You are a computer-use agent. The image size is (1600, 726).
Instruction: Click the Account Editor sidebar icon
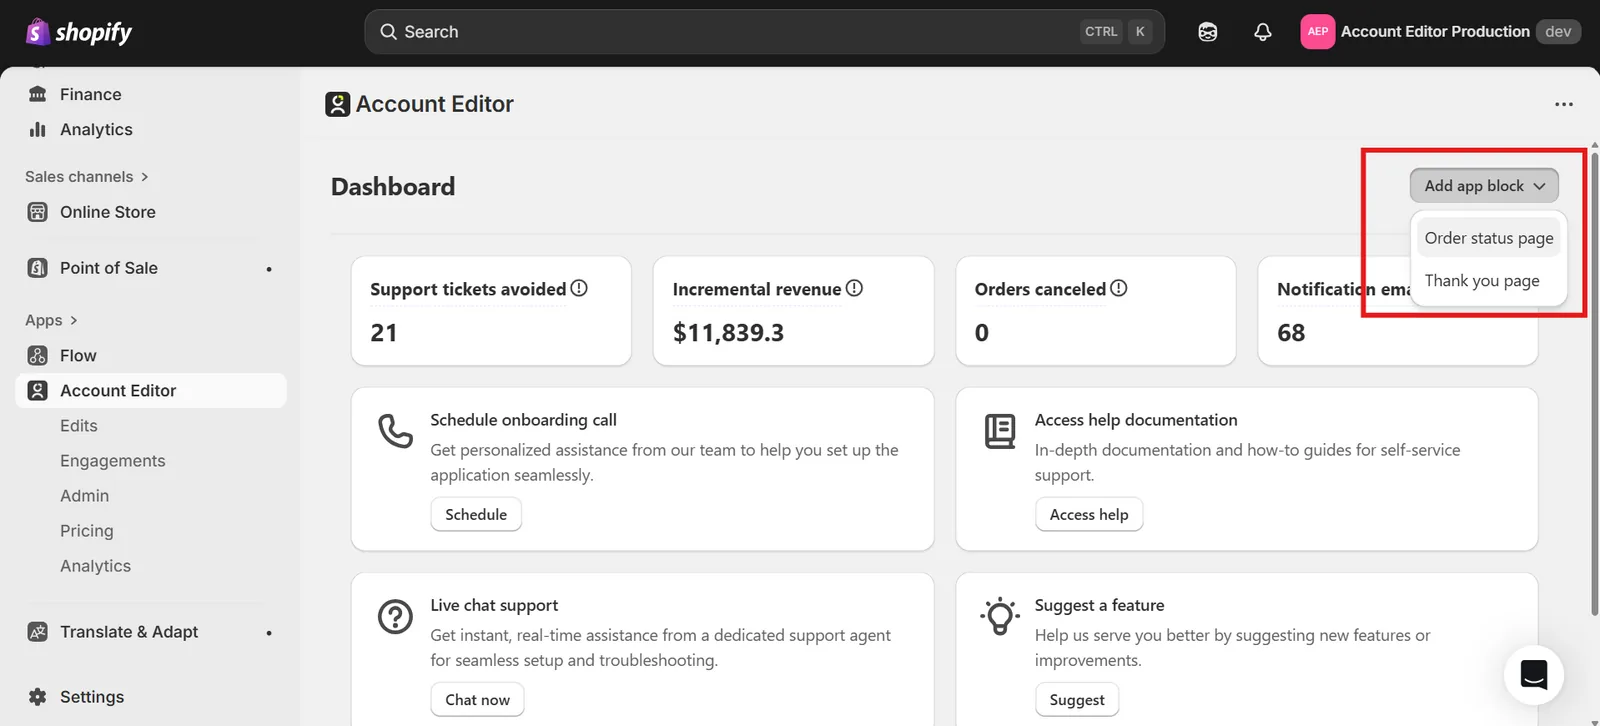coord(38,391)
